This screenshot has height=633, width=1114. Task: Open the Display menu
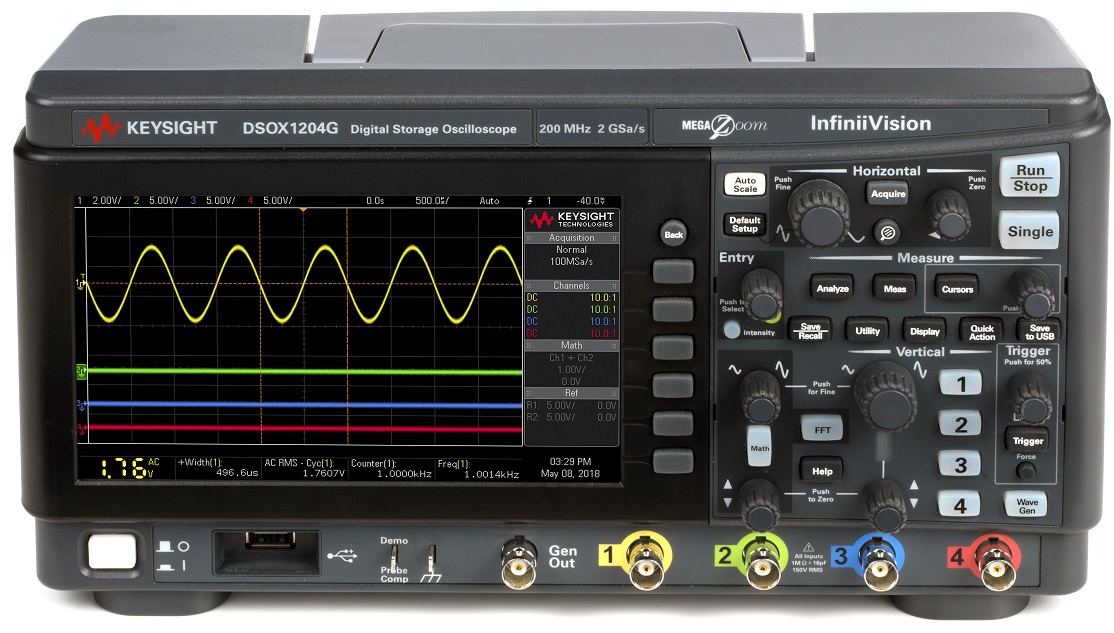click(x=924, y=331)
